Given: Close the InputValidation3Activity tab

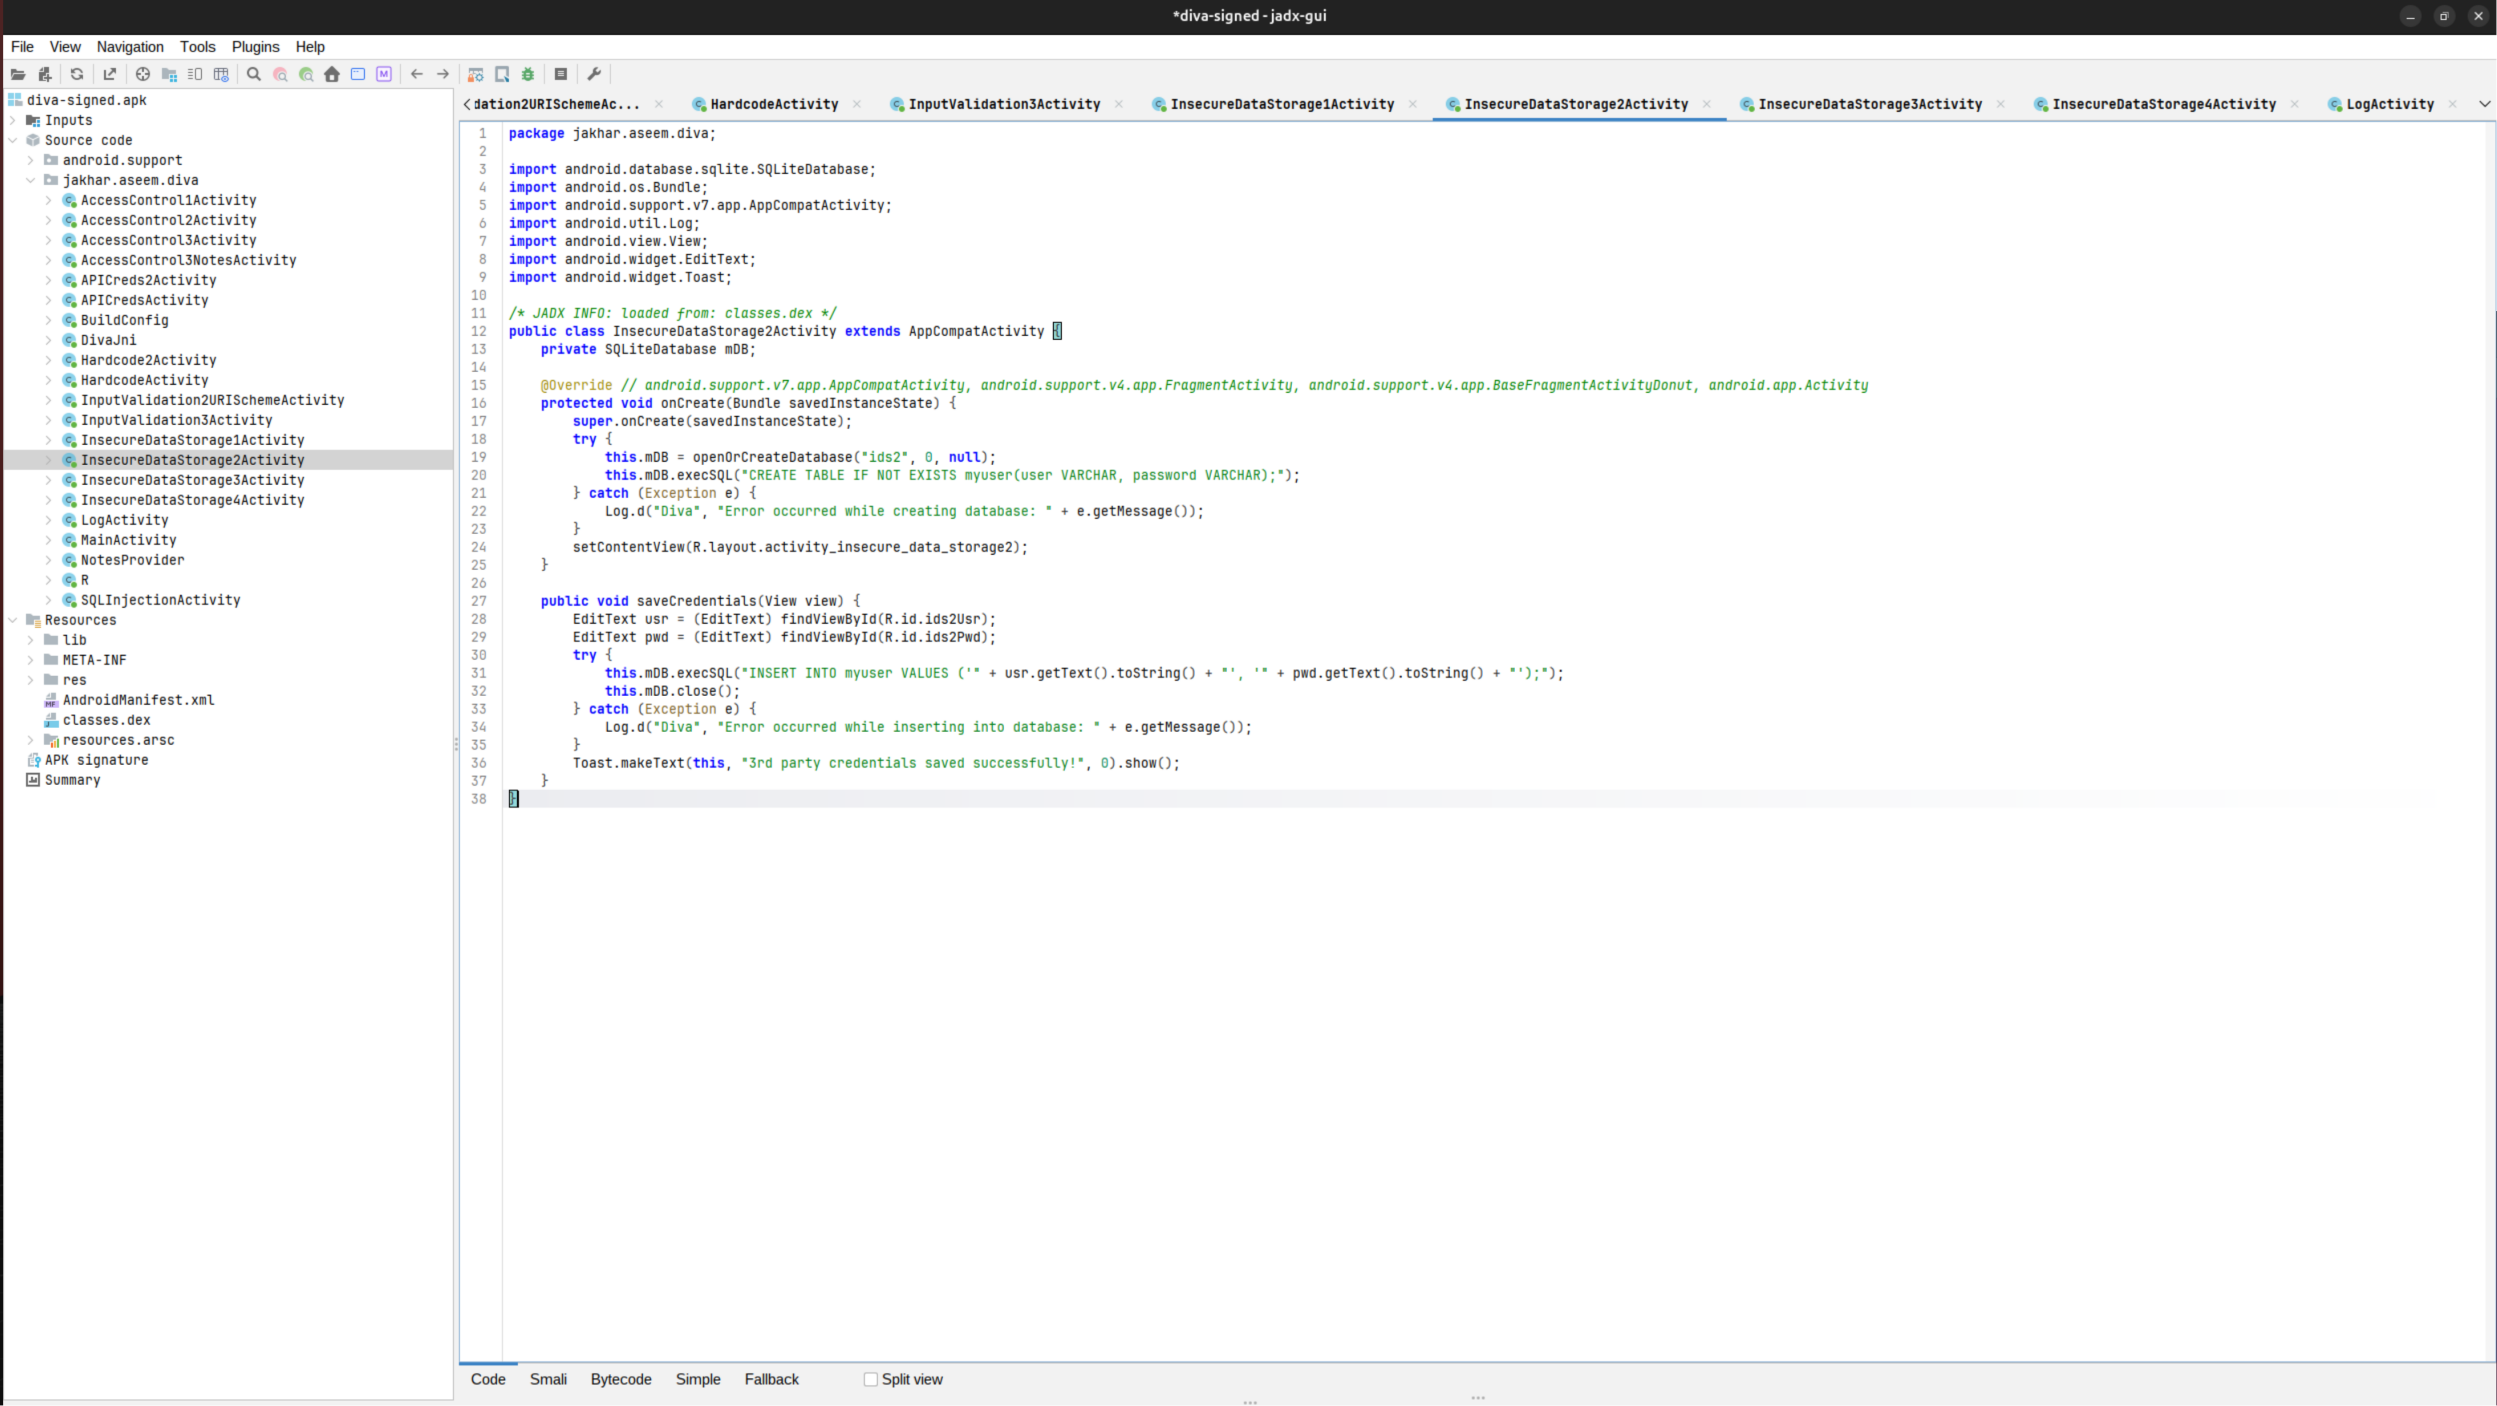Looking at the screenshot, I should (1118, 104).
